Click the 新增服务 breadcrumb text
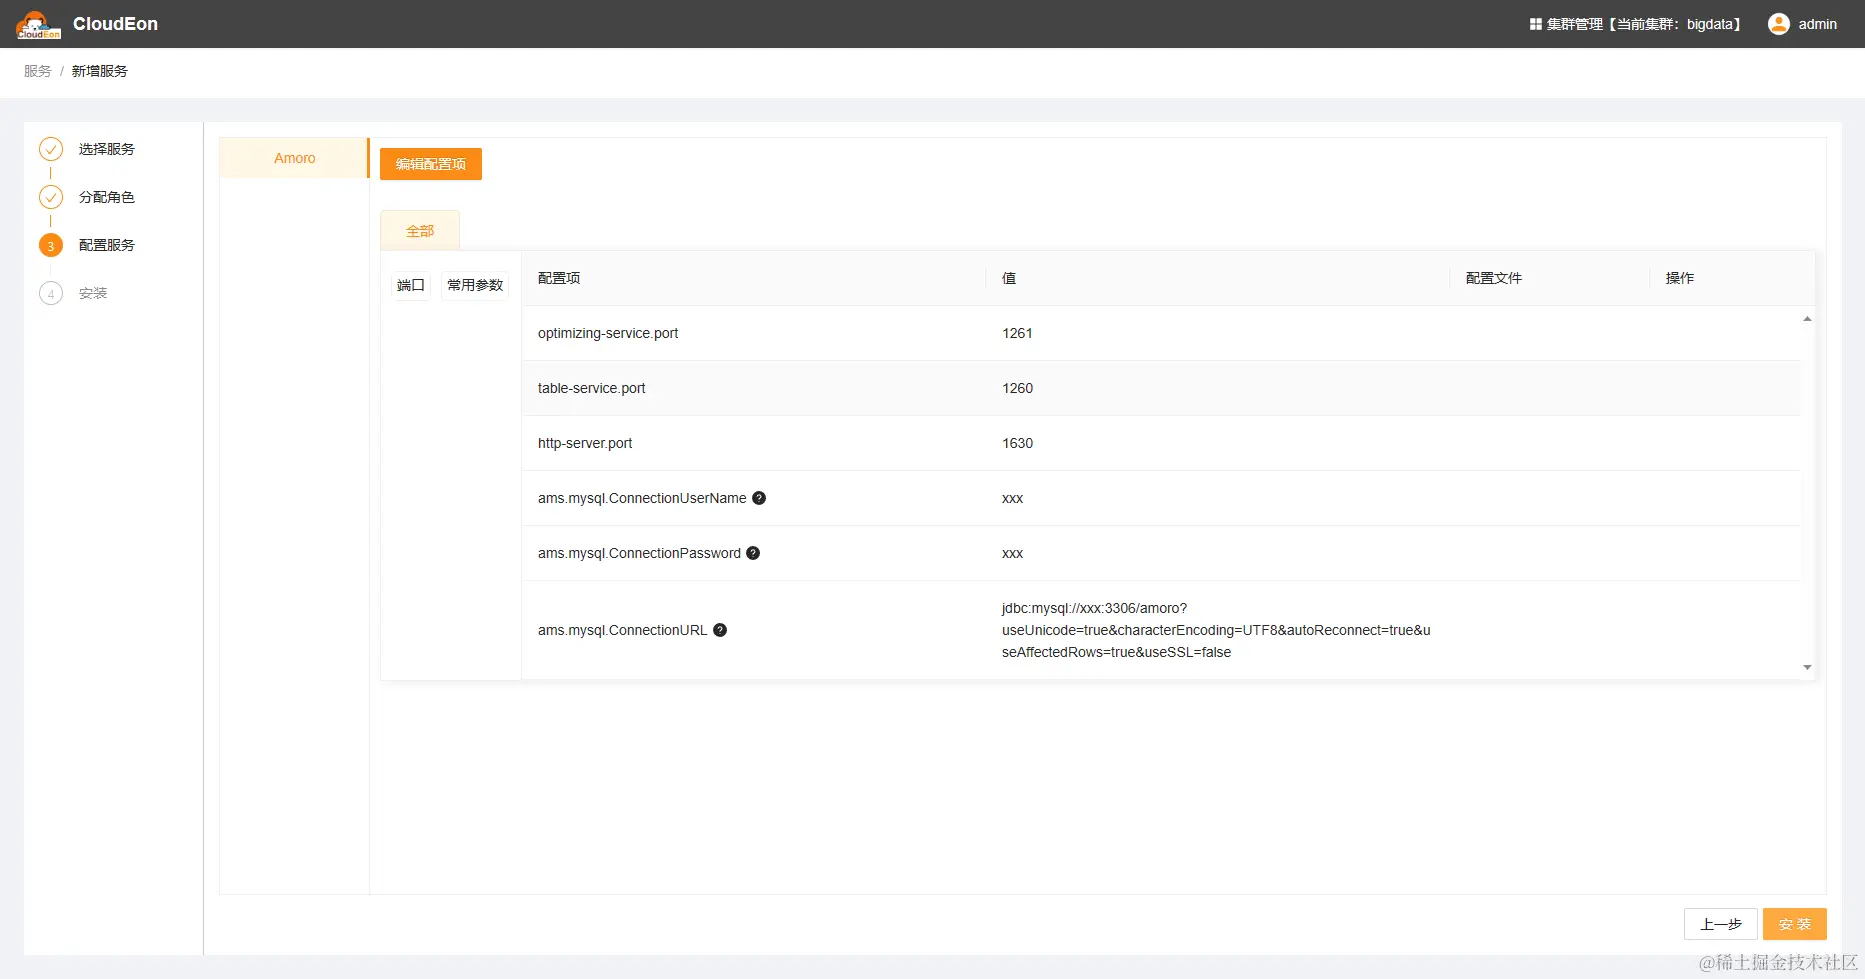The height and width of the screenshot is (979, 1865). (100, 71)
